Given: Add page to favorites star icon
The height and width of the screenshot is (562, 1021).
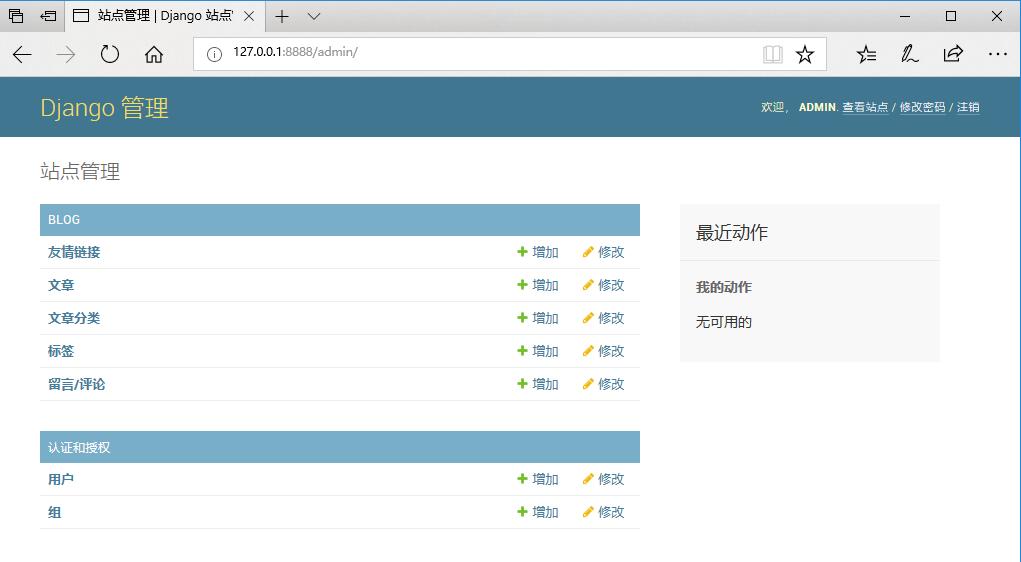Looking at the screenshot, I should click(805, 54).
